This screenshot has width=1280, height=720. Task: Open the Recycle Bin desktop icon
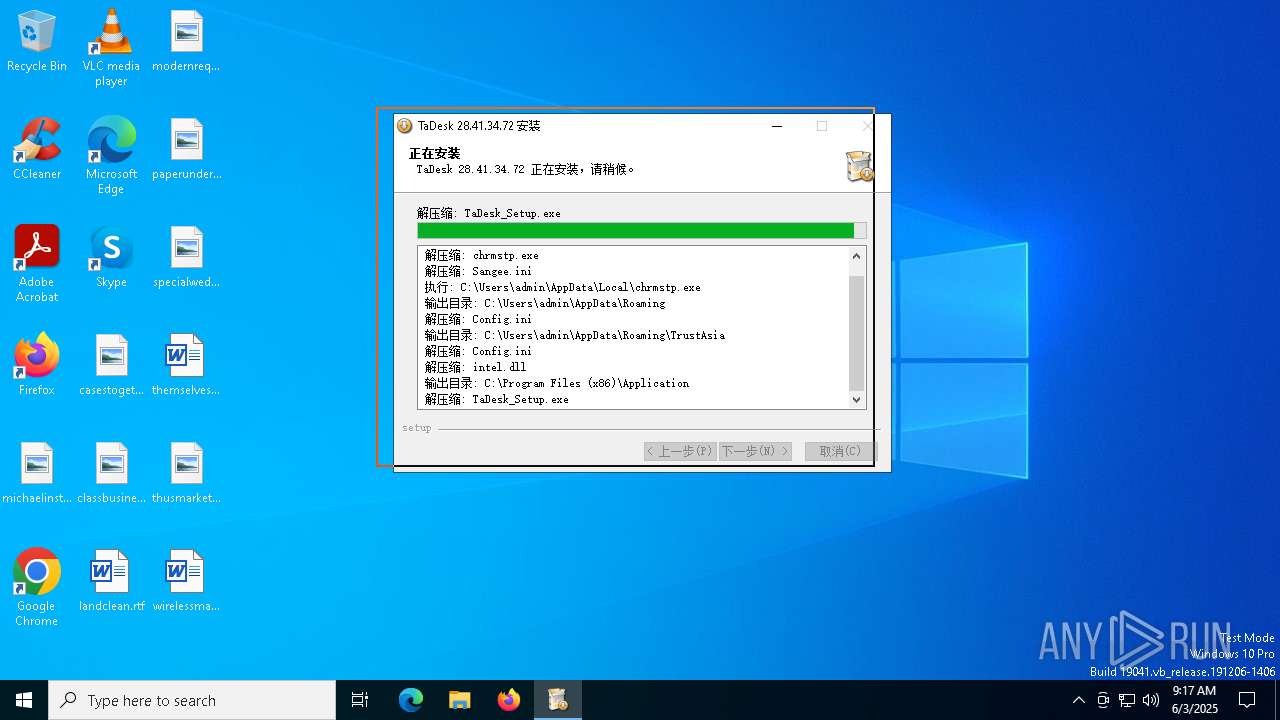pyautogui.click(x=37, y=41)
